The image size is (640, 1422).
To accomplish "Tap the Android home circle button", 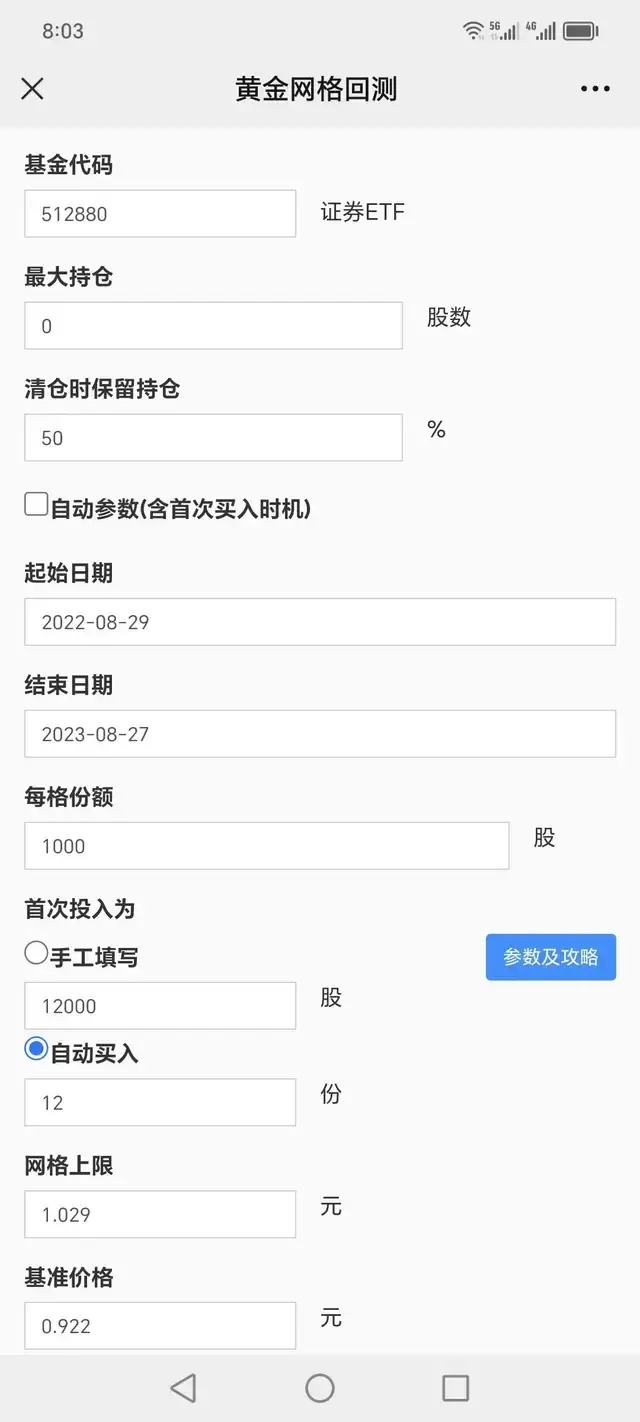I will [320, 1387].
